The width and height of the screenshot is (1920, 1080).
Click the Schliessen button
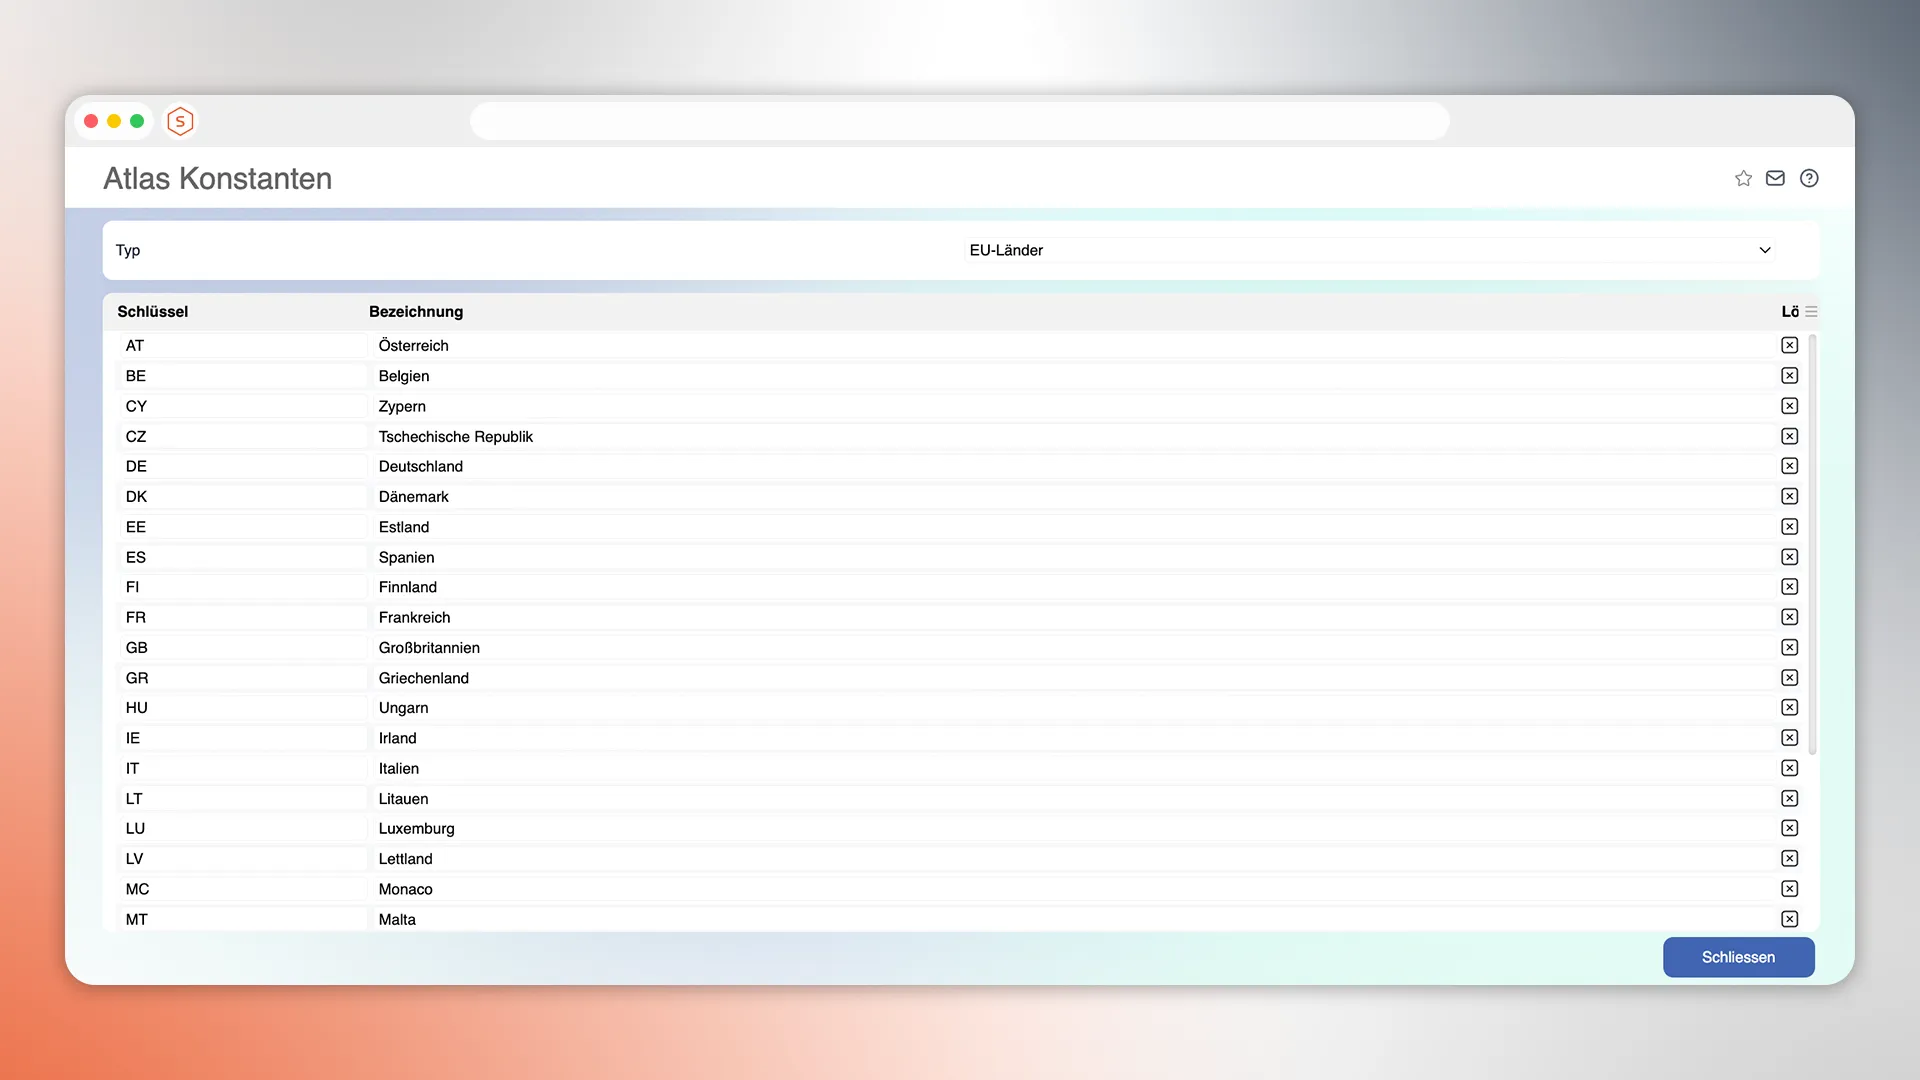(1738, 957)
